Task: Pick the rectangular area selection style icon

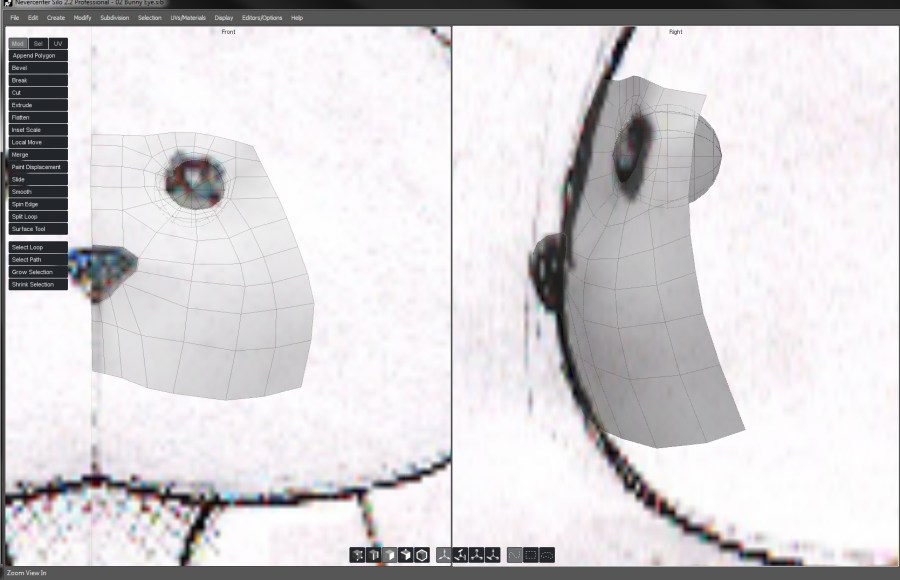Action: pyautogui.click(x=530, y=555)
